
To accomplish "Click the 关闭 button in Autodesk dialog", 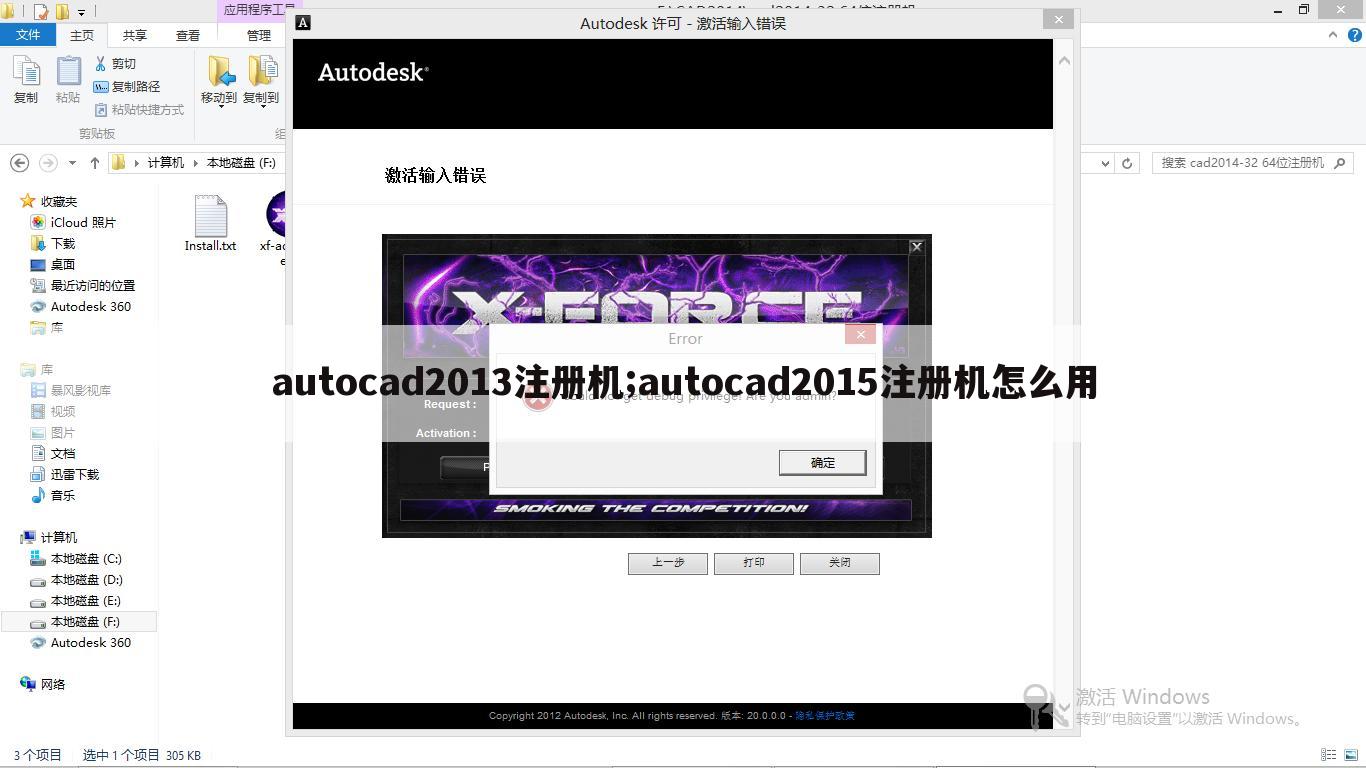I will (x=840, y=563).
